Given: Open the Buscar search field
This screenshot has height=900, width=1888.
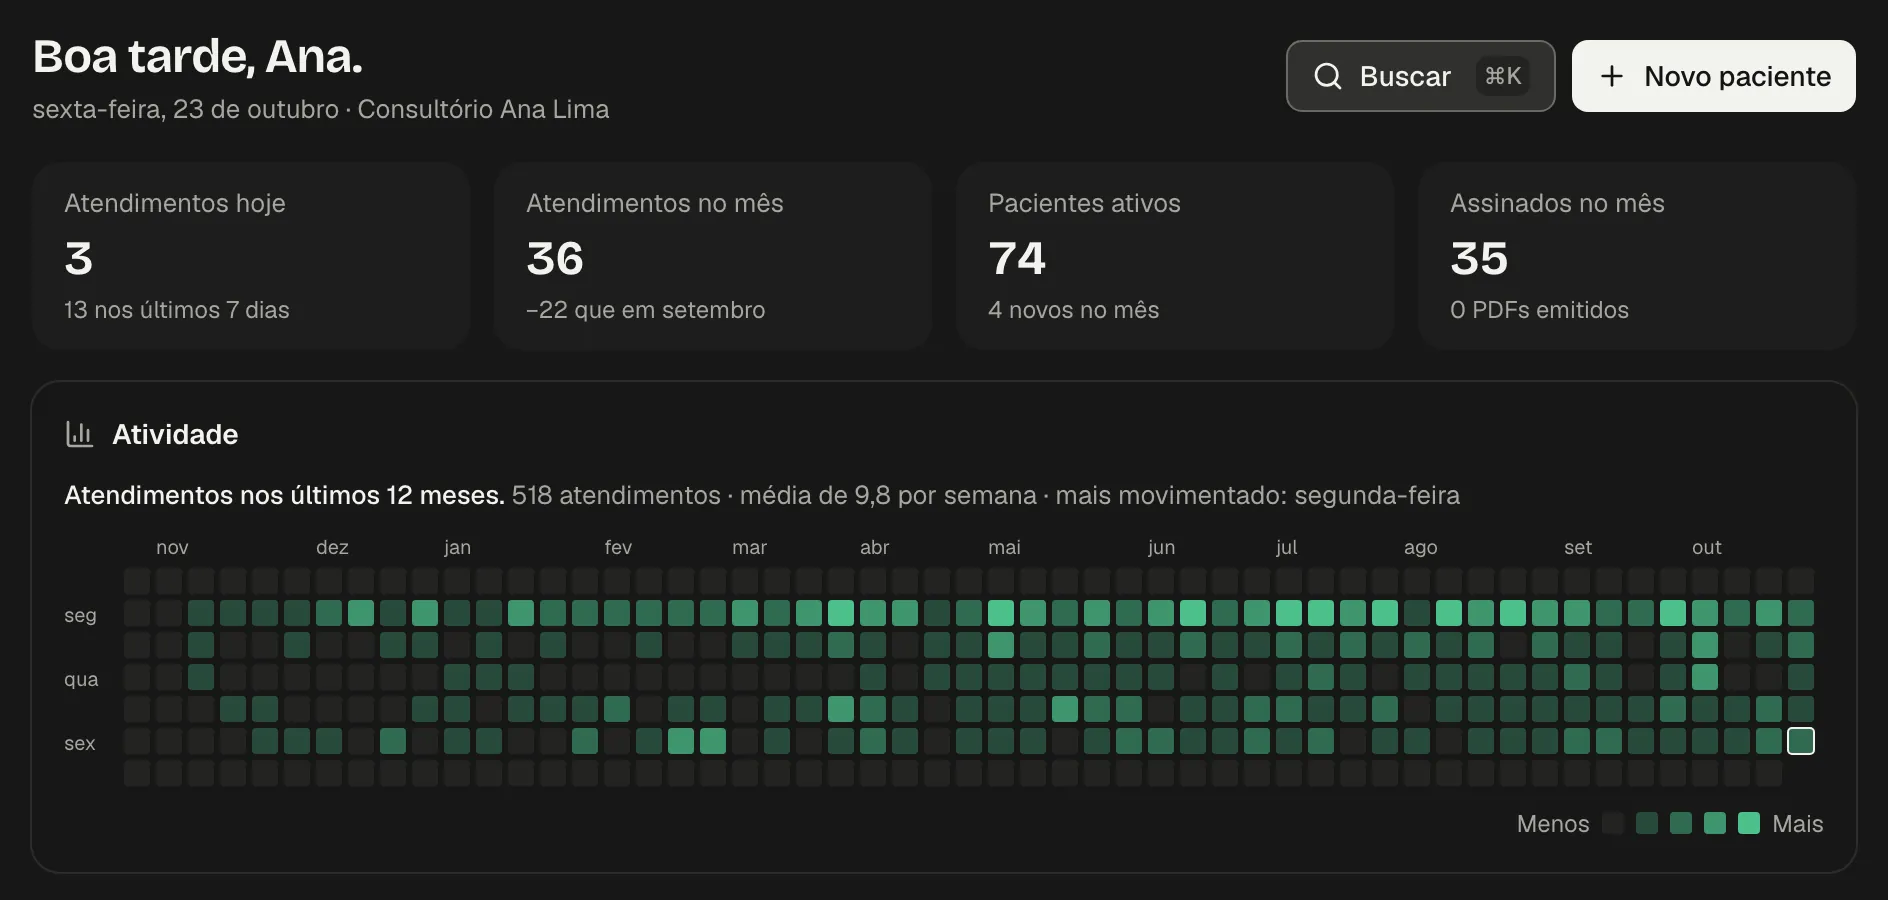Looking at the screenshot, I should pos(1420,76).
